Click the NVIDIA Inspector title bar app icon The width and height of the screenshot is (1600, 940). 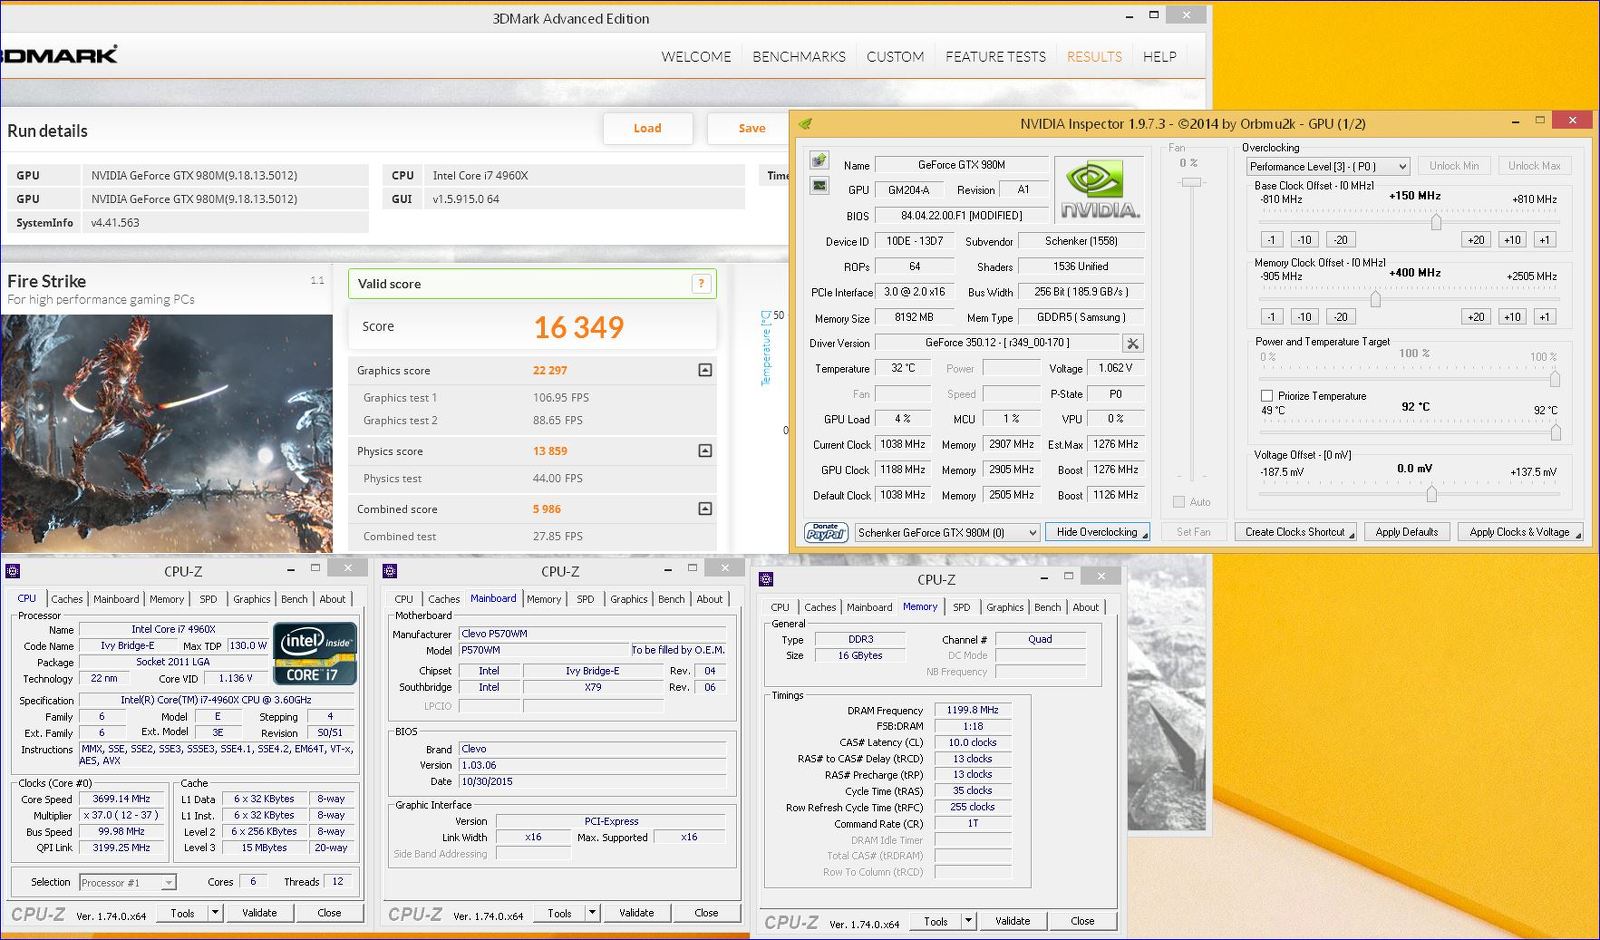click(805, 124)
